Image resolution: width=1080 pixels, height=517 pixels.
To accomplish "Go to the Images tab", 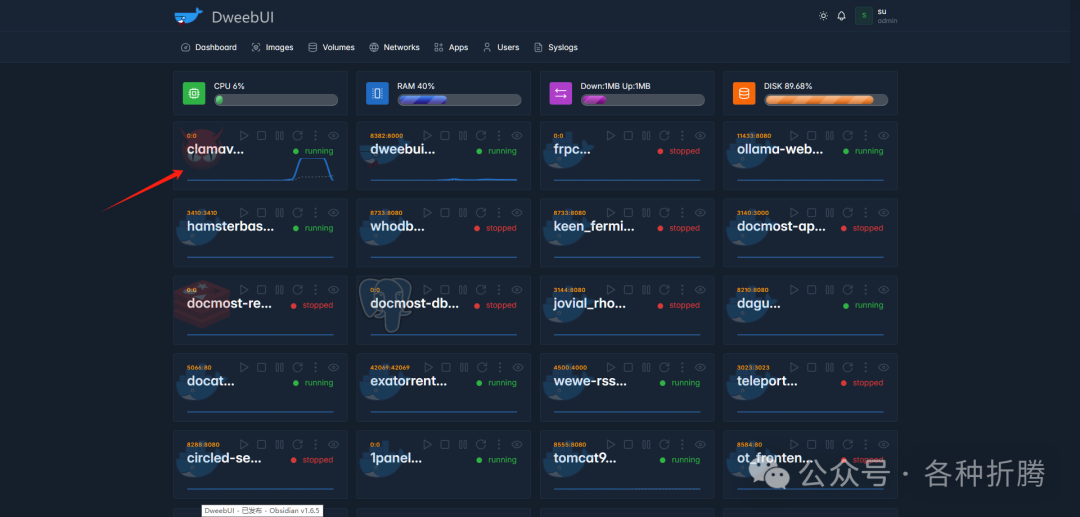I will point(272,48).
